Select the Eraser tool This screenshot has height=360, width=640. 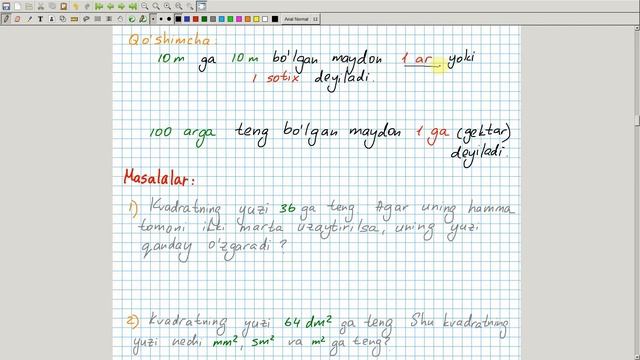click(18, 19)
